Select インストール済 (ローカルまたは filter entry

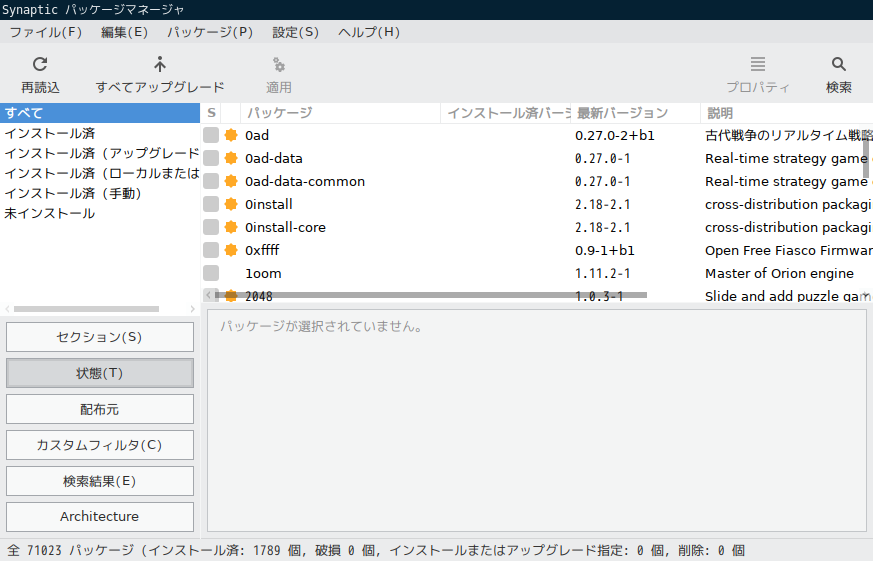tap(100, 173)
